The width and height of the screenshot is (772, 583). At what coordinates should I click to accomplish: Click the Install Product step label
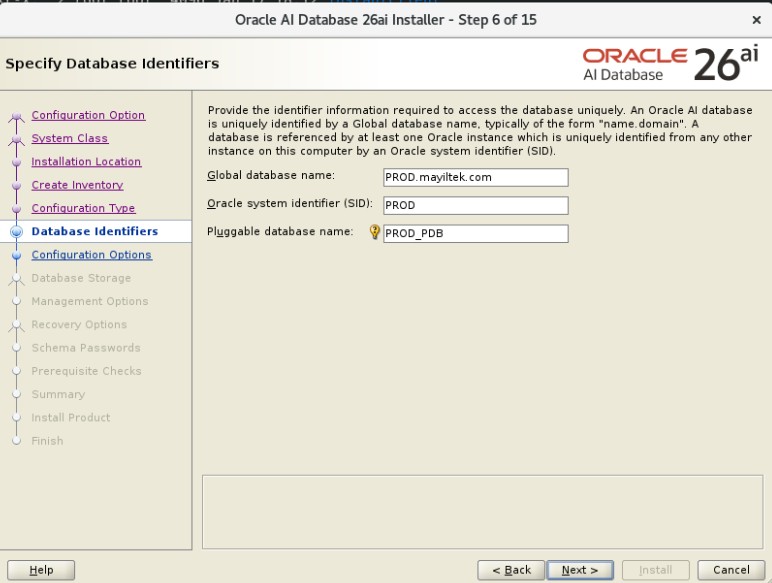point(70,418)
